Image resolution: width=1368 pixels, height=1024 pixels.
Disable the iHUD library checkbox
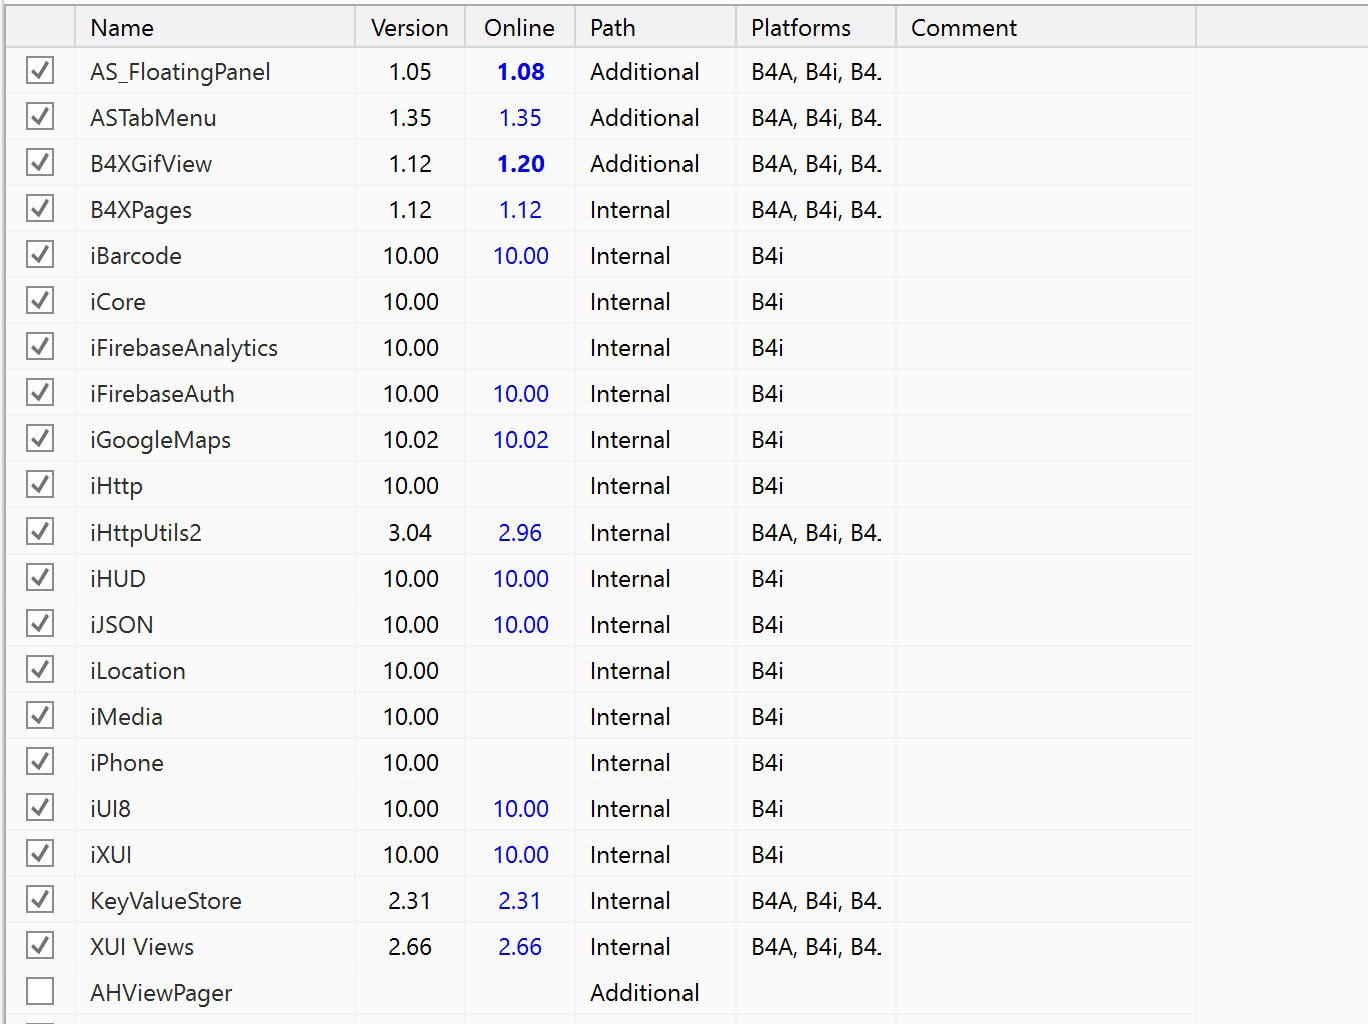point(40,578)
